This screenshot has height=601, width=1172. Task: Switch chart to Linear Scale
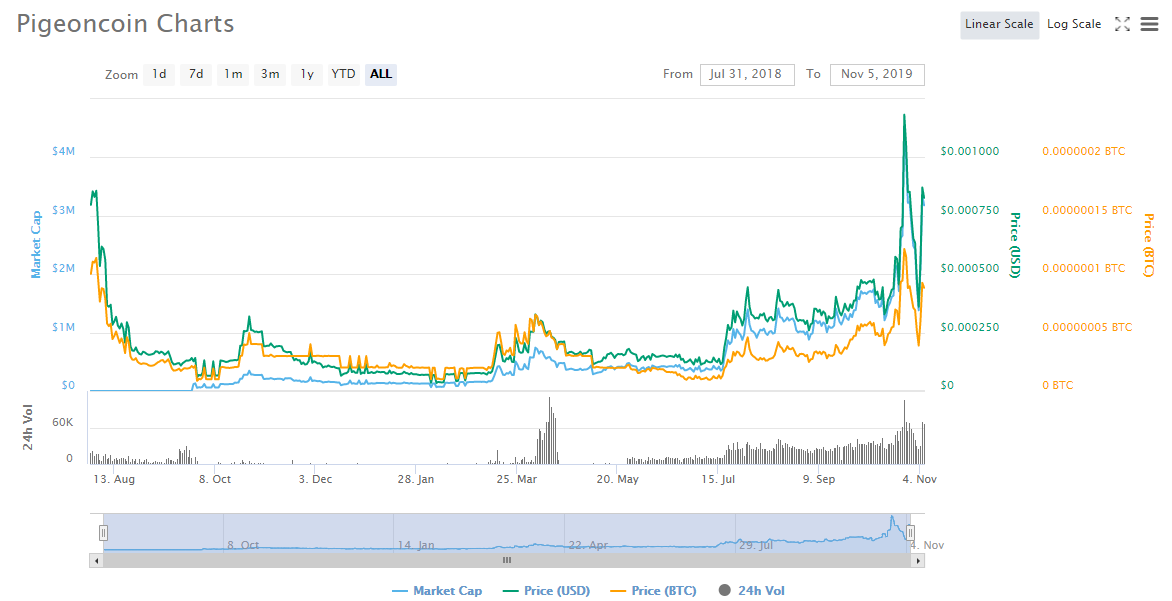click(999, 25)
